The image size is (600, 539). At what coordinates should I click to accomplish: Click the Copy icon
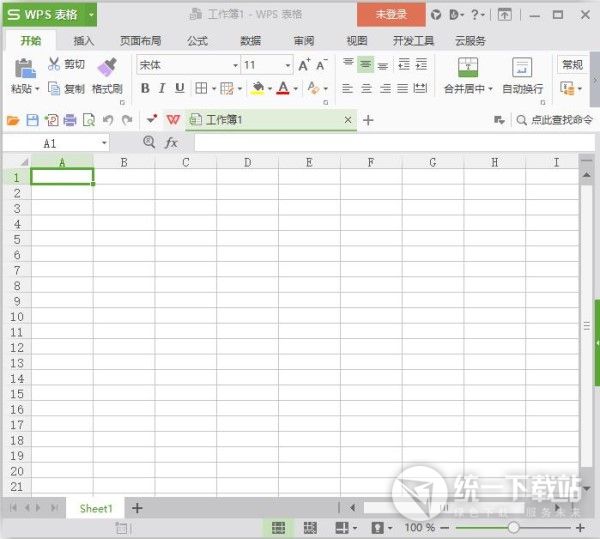[x=54, y=89]
